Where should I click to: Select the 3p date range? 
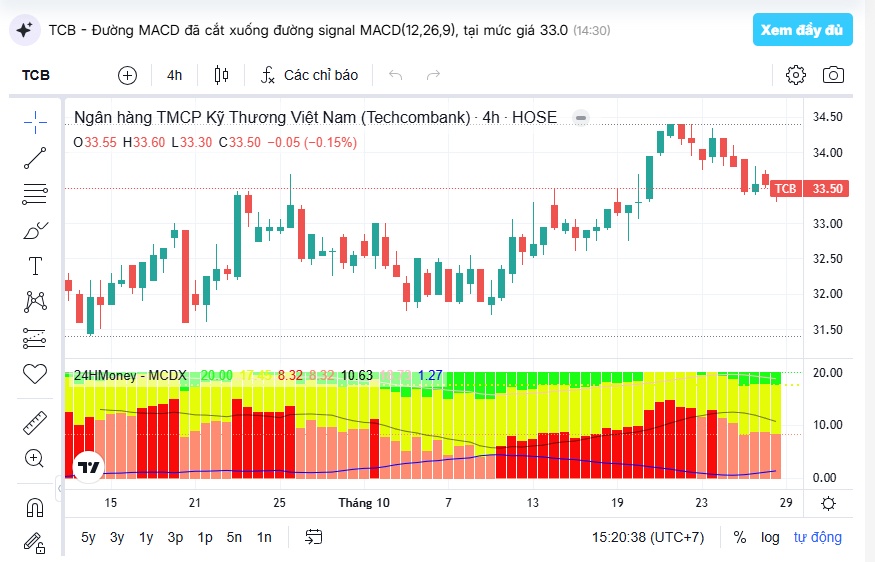point(175,537)
